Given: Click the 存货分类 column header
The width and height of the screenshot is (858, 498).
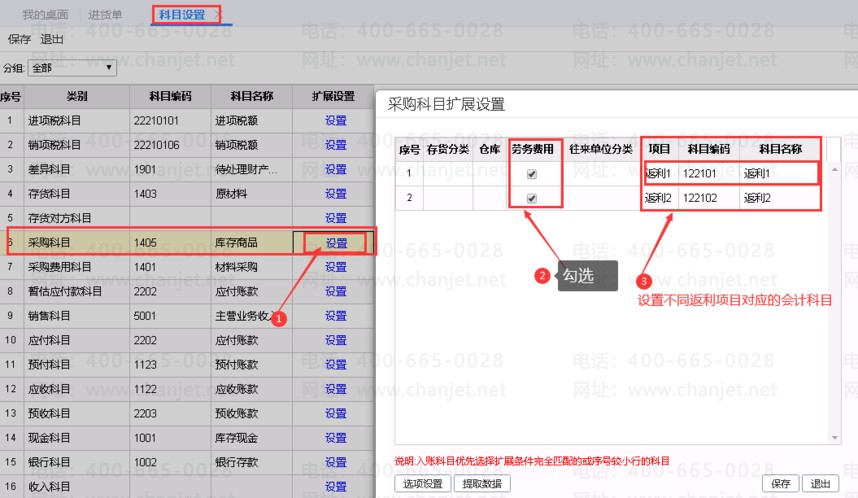Looking at the screenshot, I should tap(448, 149).
